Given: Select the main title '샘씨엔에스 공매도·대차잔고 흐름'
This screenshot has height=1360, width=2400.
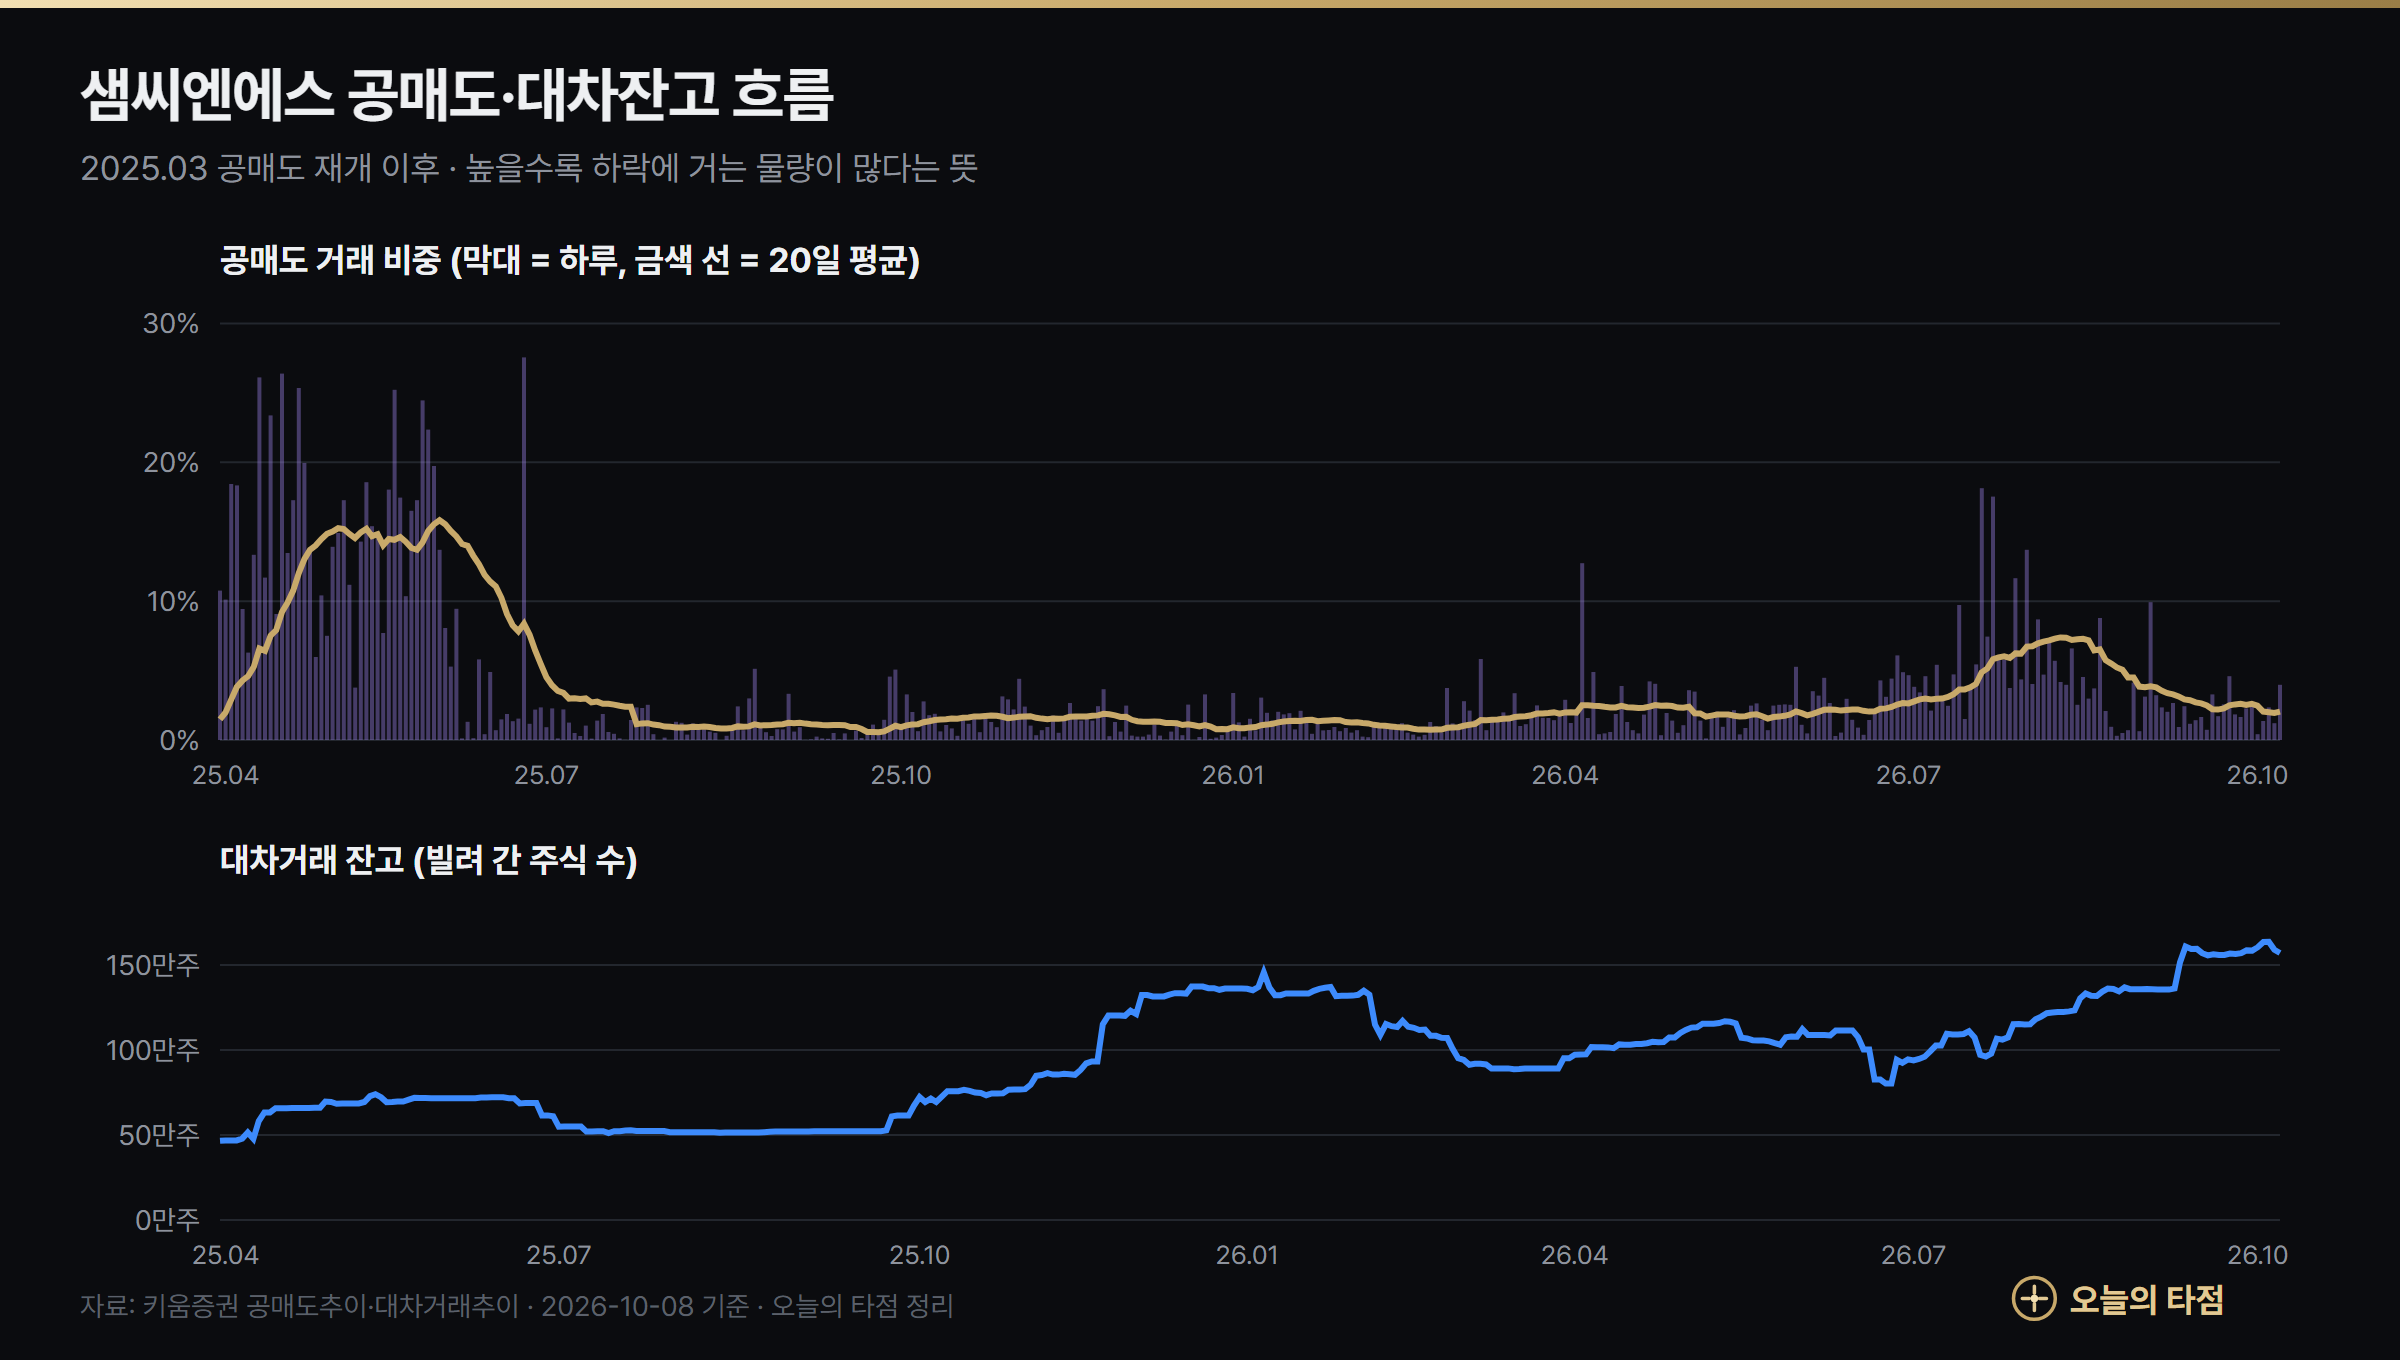Looking at the screenshot, I should click(x=457, y=95).
